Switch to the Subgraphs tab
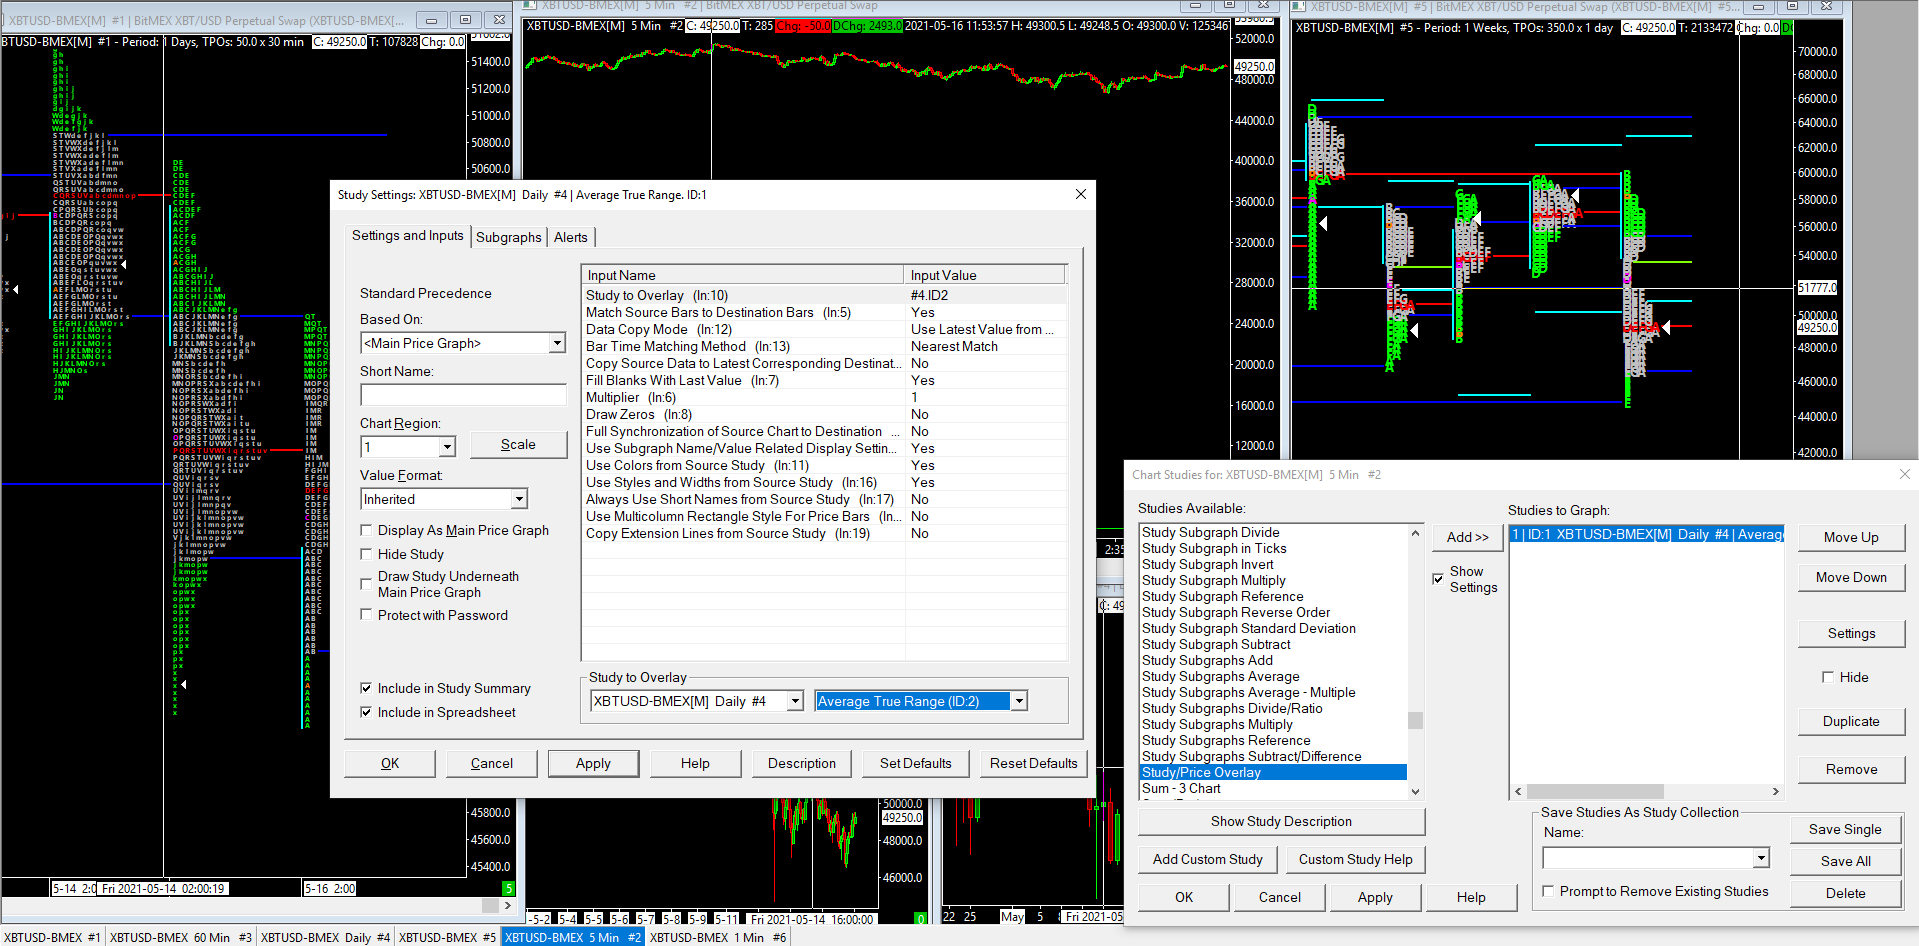1919x946 pixels. tap(508, 237)
